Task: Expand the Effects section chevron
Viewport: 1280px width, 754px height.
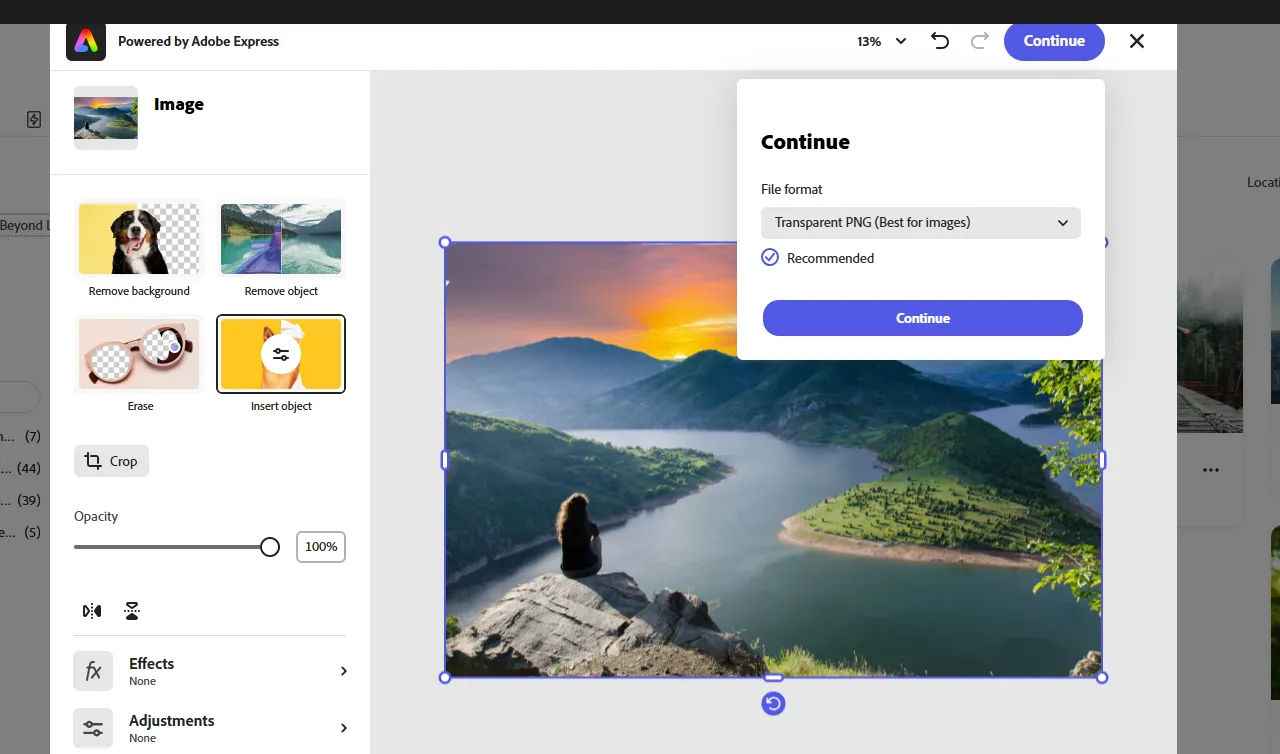Action: [343, 671]
